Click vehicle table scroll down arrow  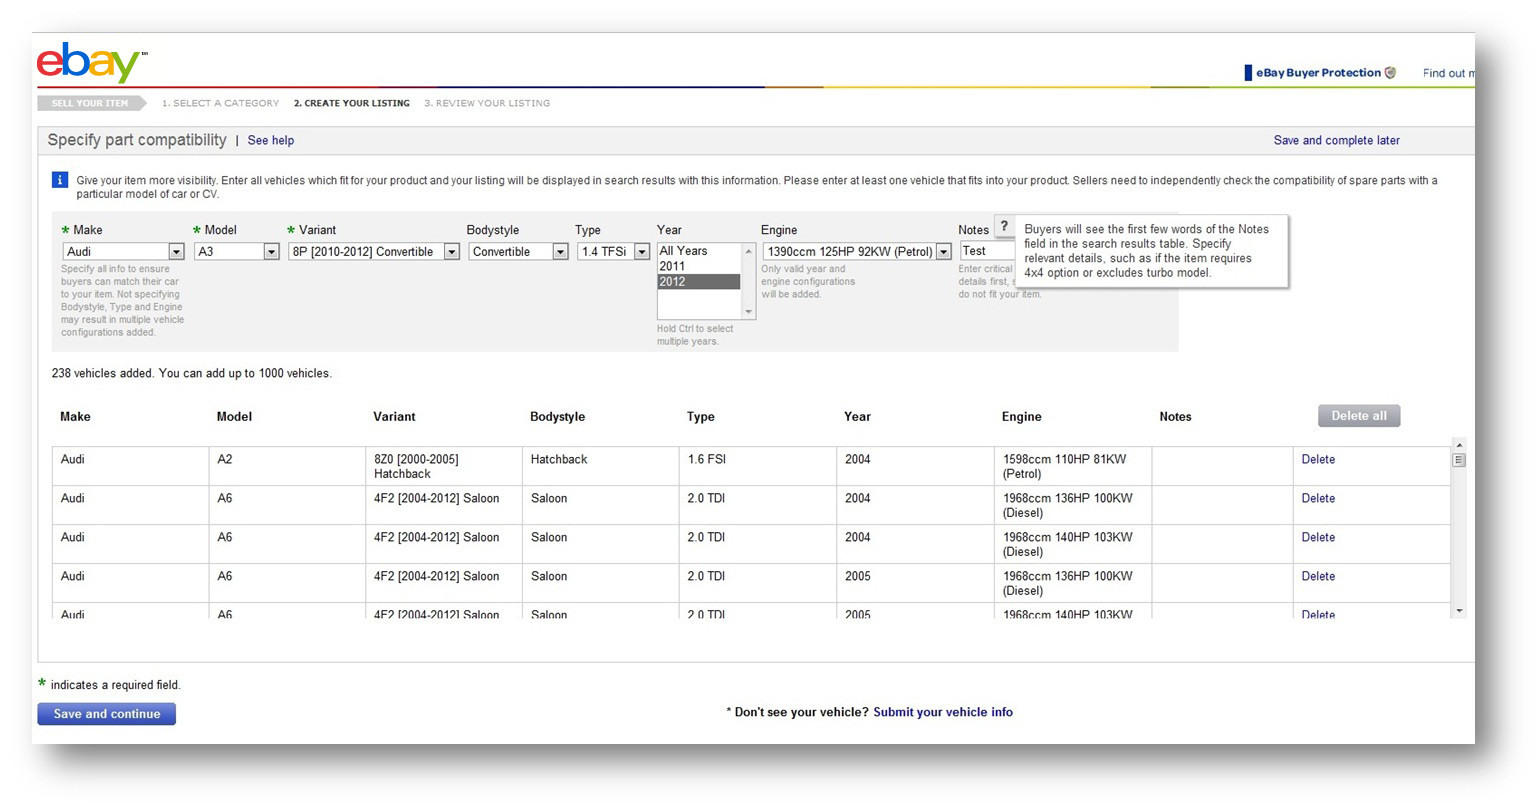point(1459,611)
